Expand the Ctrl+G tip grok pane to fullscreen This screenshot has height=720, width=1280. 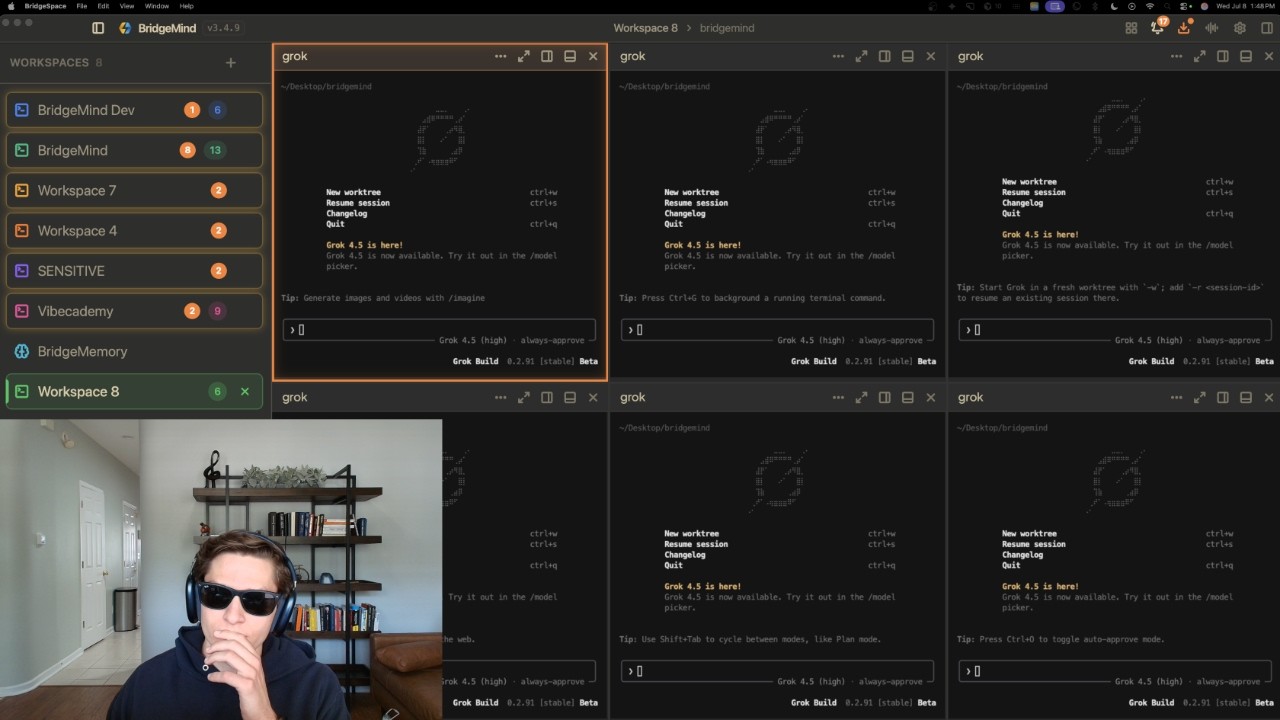pyautogui.click(x=861, y=56)
